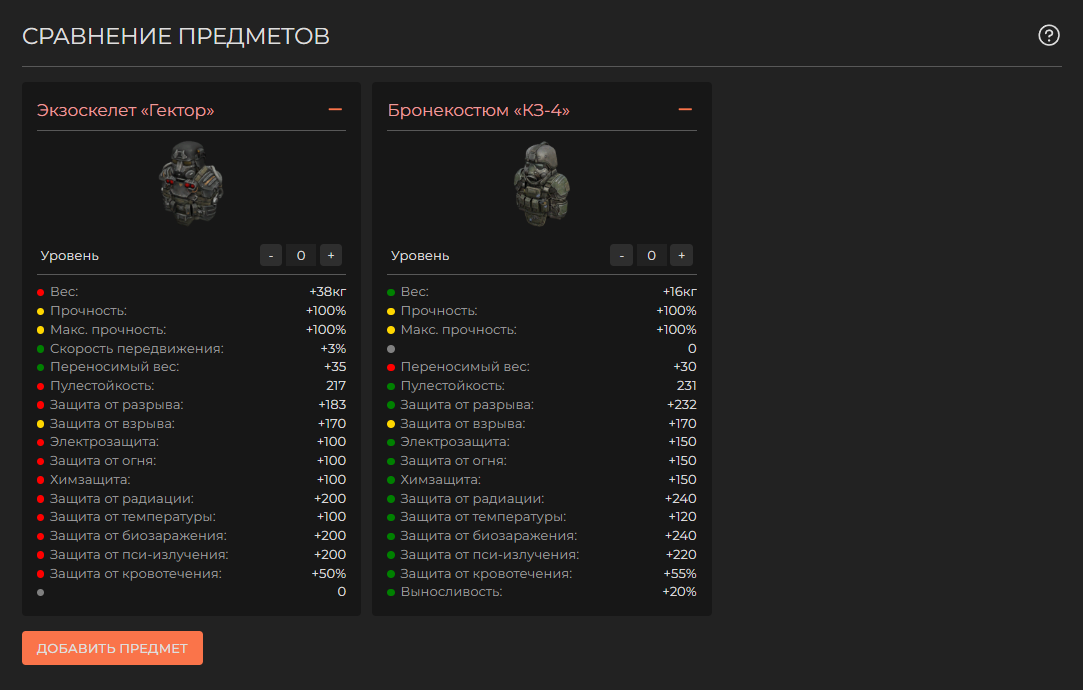Select Пулестойкость stat row in КЗ-4 card

[x=541, y=386]
